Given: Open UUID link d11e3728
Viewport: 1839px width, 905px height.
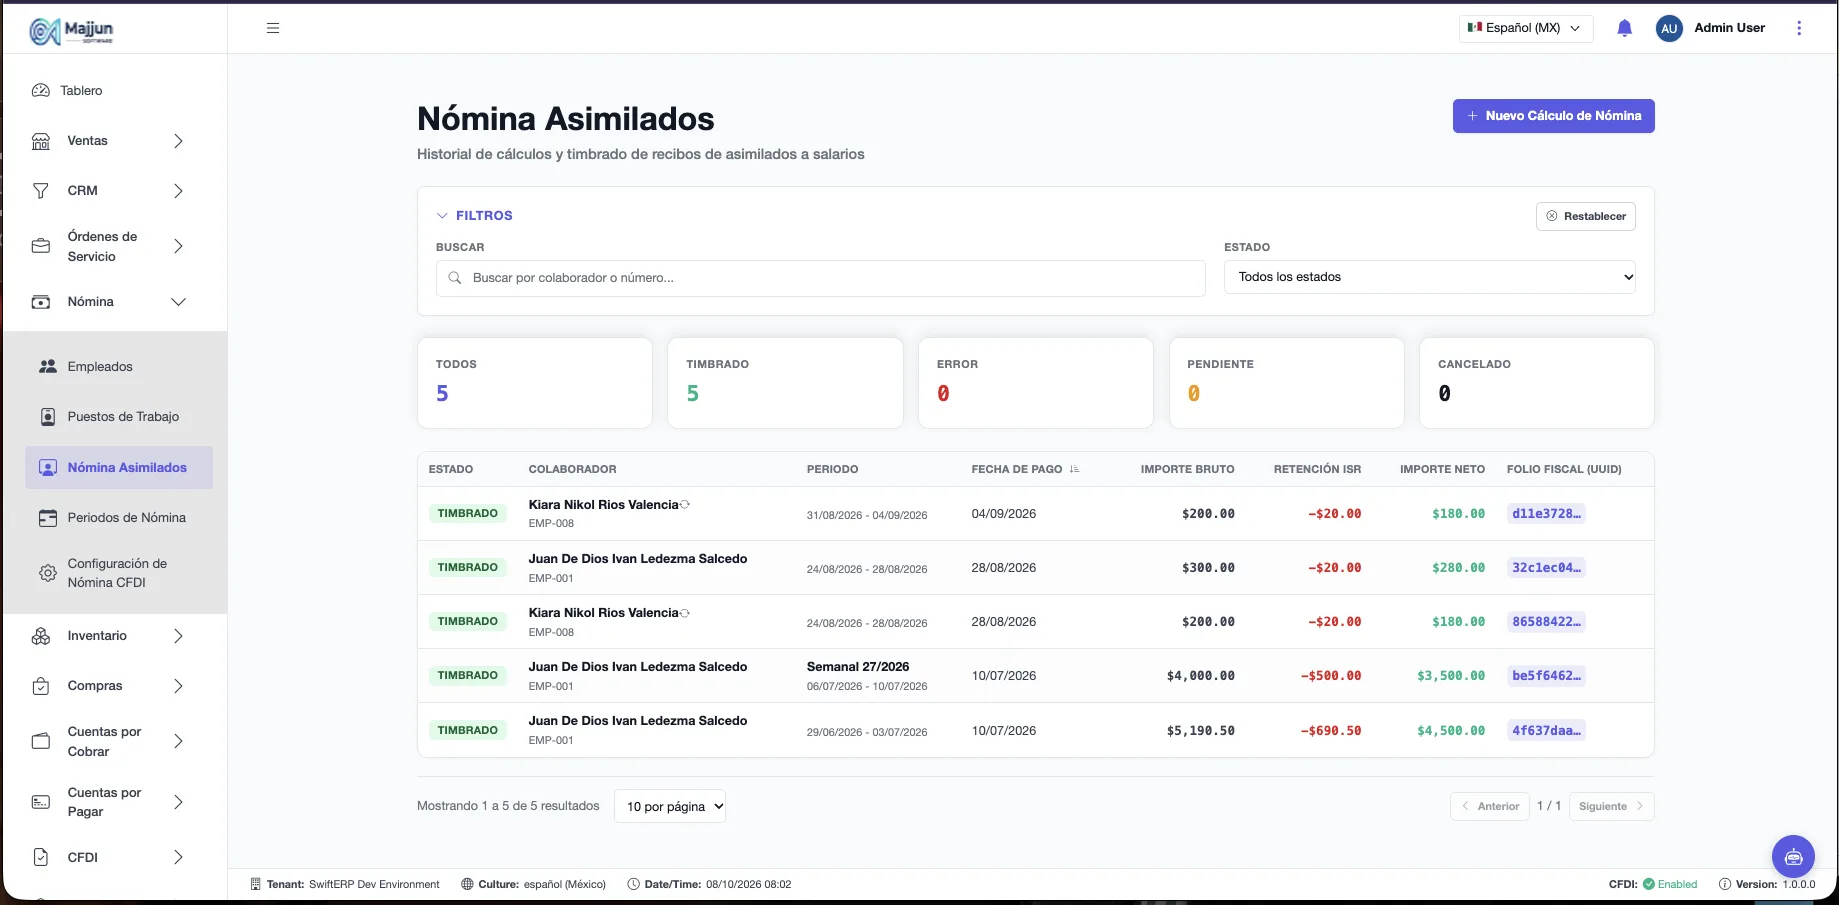Looking at the screenshot, I should pyautogui.click(x=1546, y=514).
